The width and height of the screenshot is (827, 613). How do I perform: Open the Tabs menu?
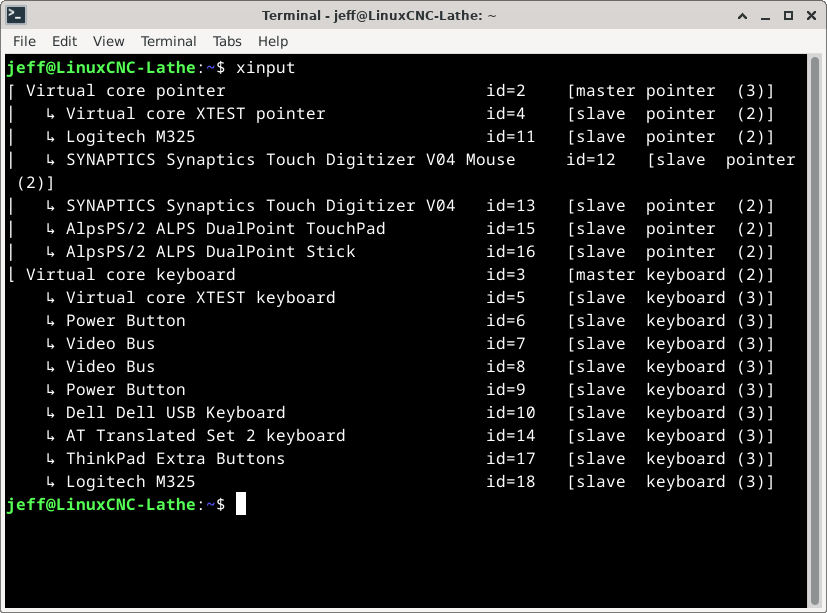click(x=227, y=41)
